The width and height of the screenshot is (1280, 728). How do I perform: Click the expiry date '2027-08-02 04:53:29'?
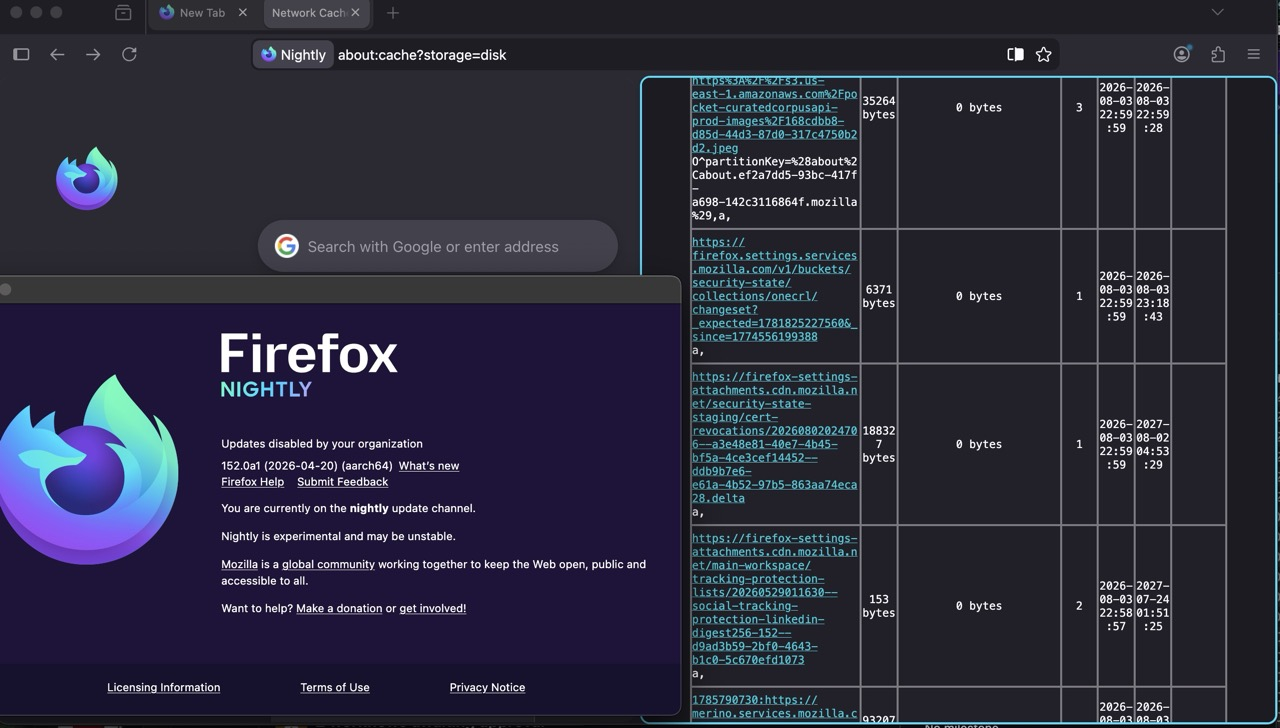[x=1152, y=444]
